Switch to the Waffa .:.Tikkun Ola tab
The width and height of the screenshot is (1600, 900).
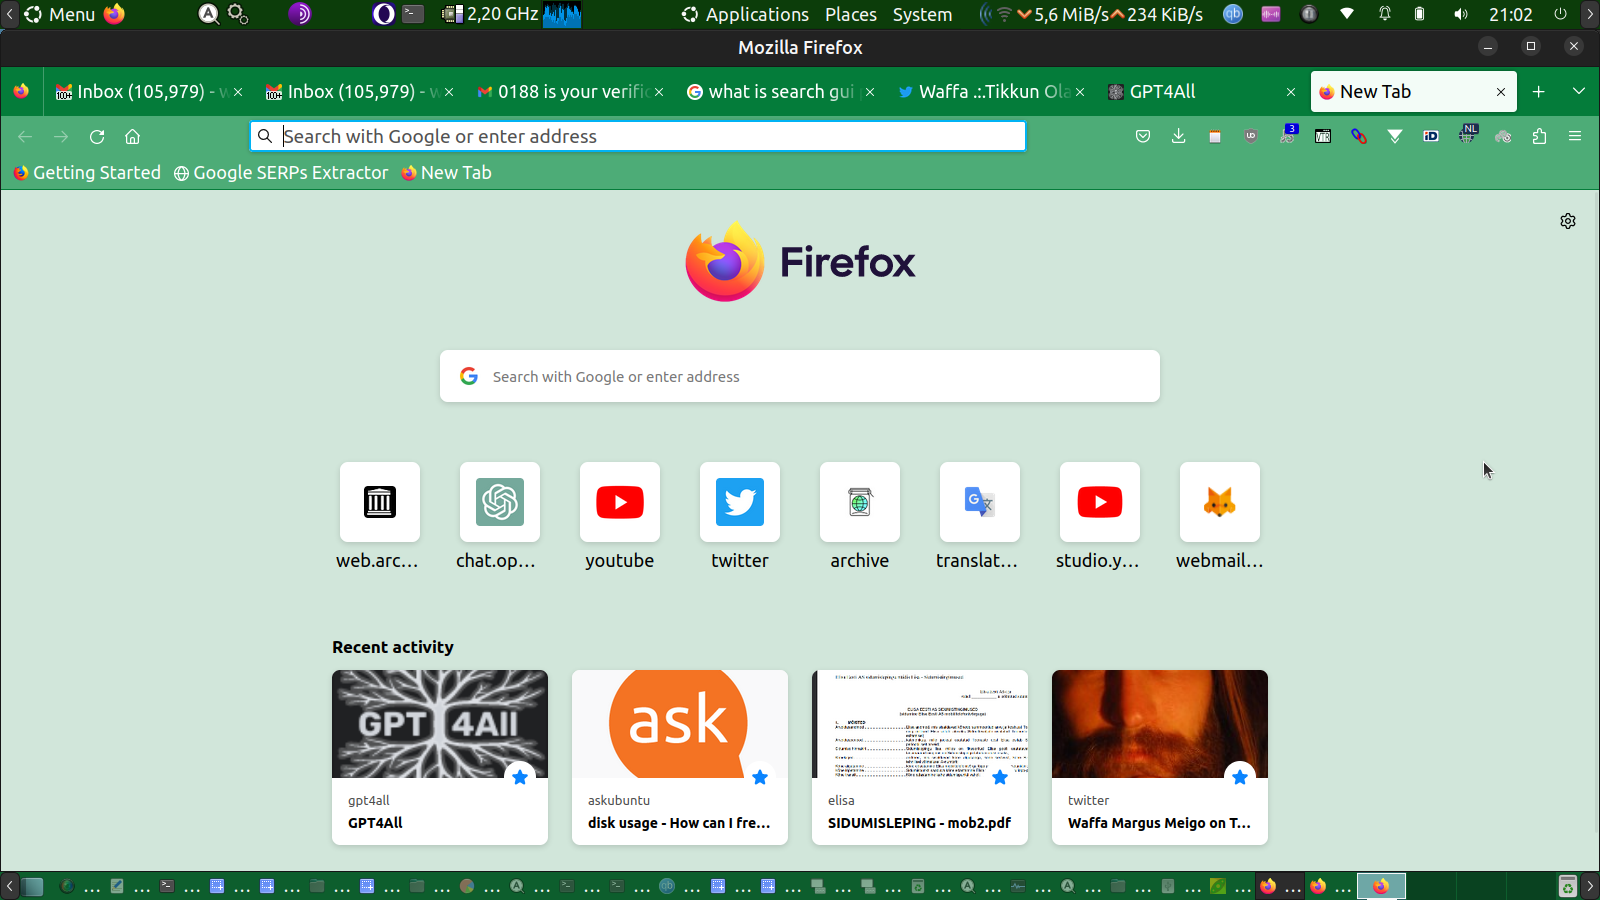[991, 92]
